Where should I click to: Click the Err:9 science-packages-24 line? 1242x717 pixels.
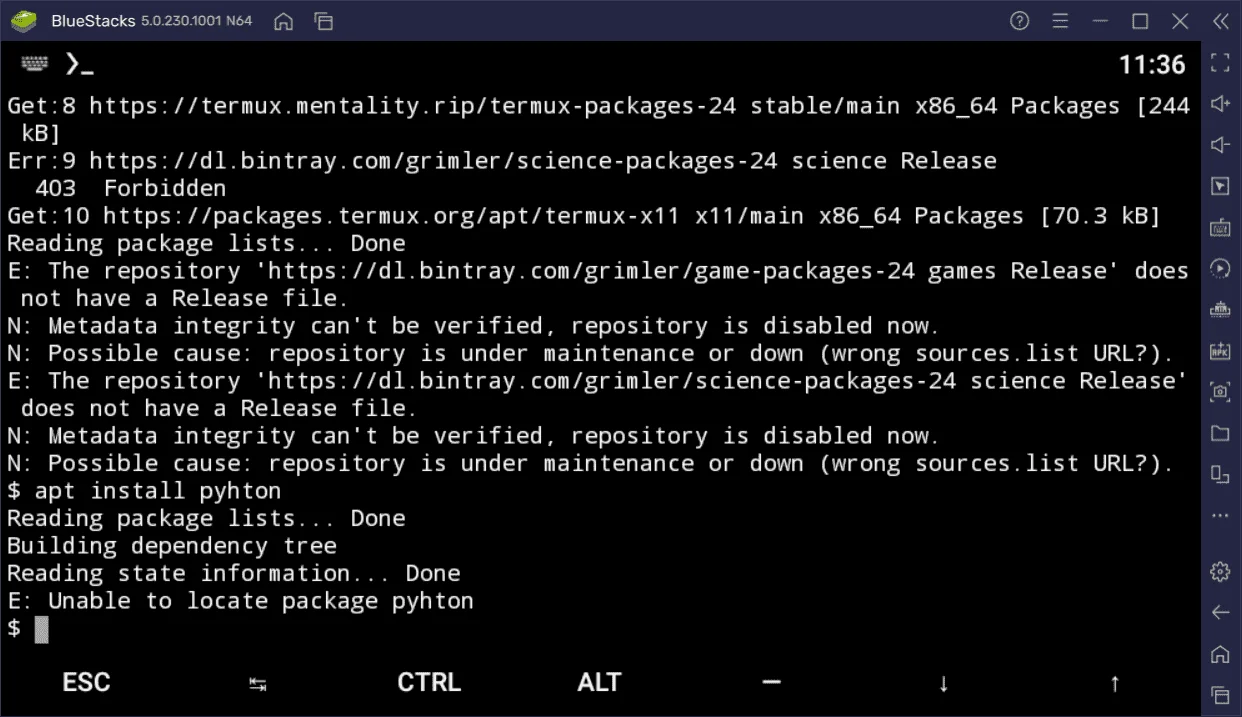pos(502,161)
